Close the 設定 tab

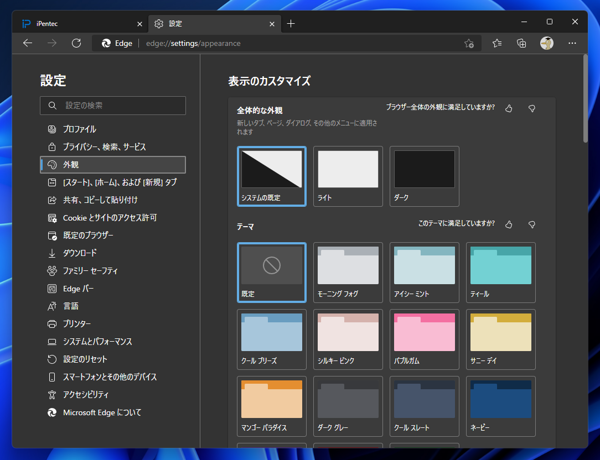coord(272,24)
